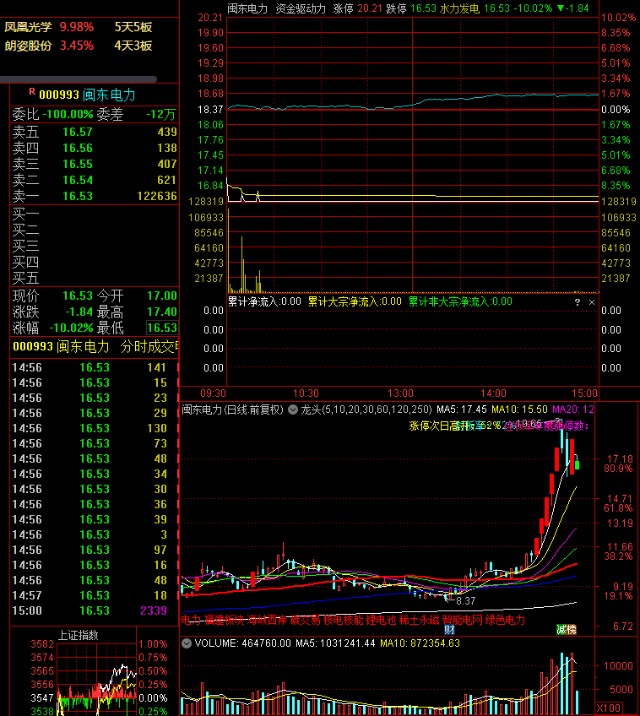Image resolution: width=640 pixels, height=716 pixels.
Task: Click the 13:00 time axis label
Action: 400,393
